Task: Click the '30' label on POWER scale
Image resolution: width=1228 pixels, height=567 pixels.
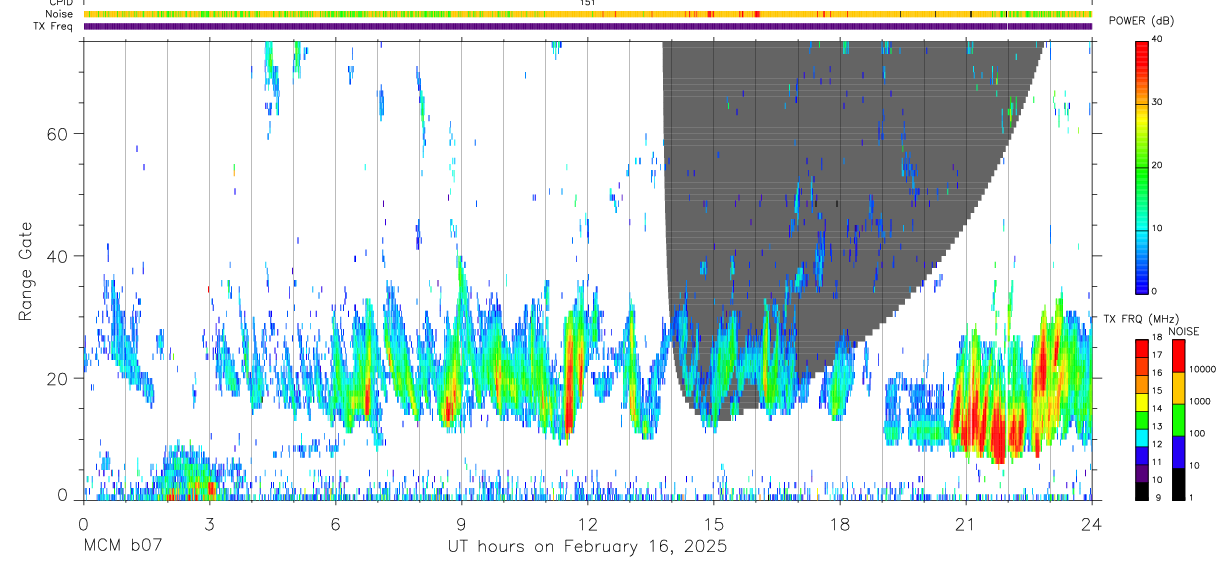Action: [x=1157, y=103]
